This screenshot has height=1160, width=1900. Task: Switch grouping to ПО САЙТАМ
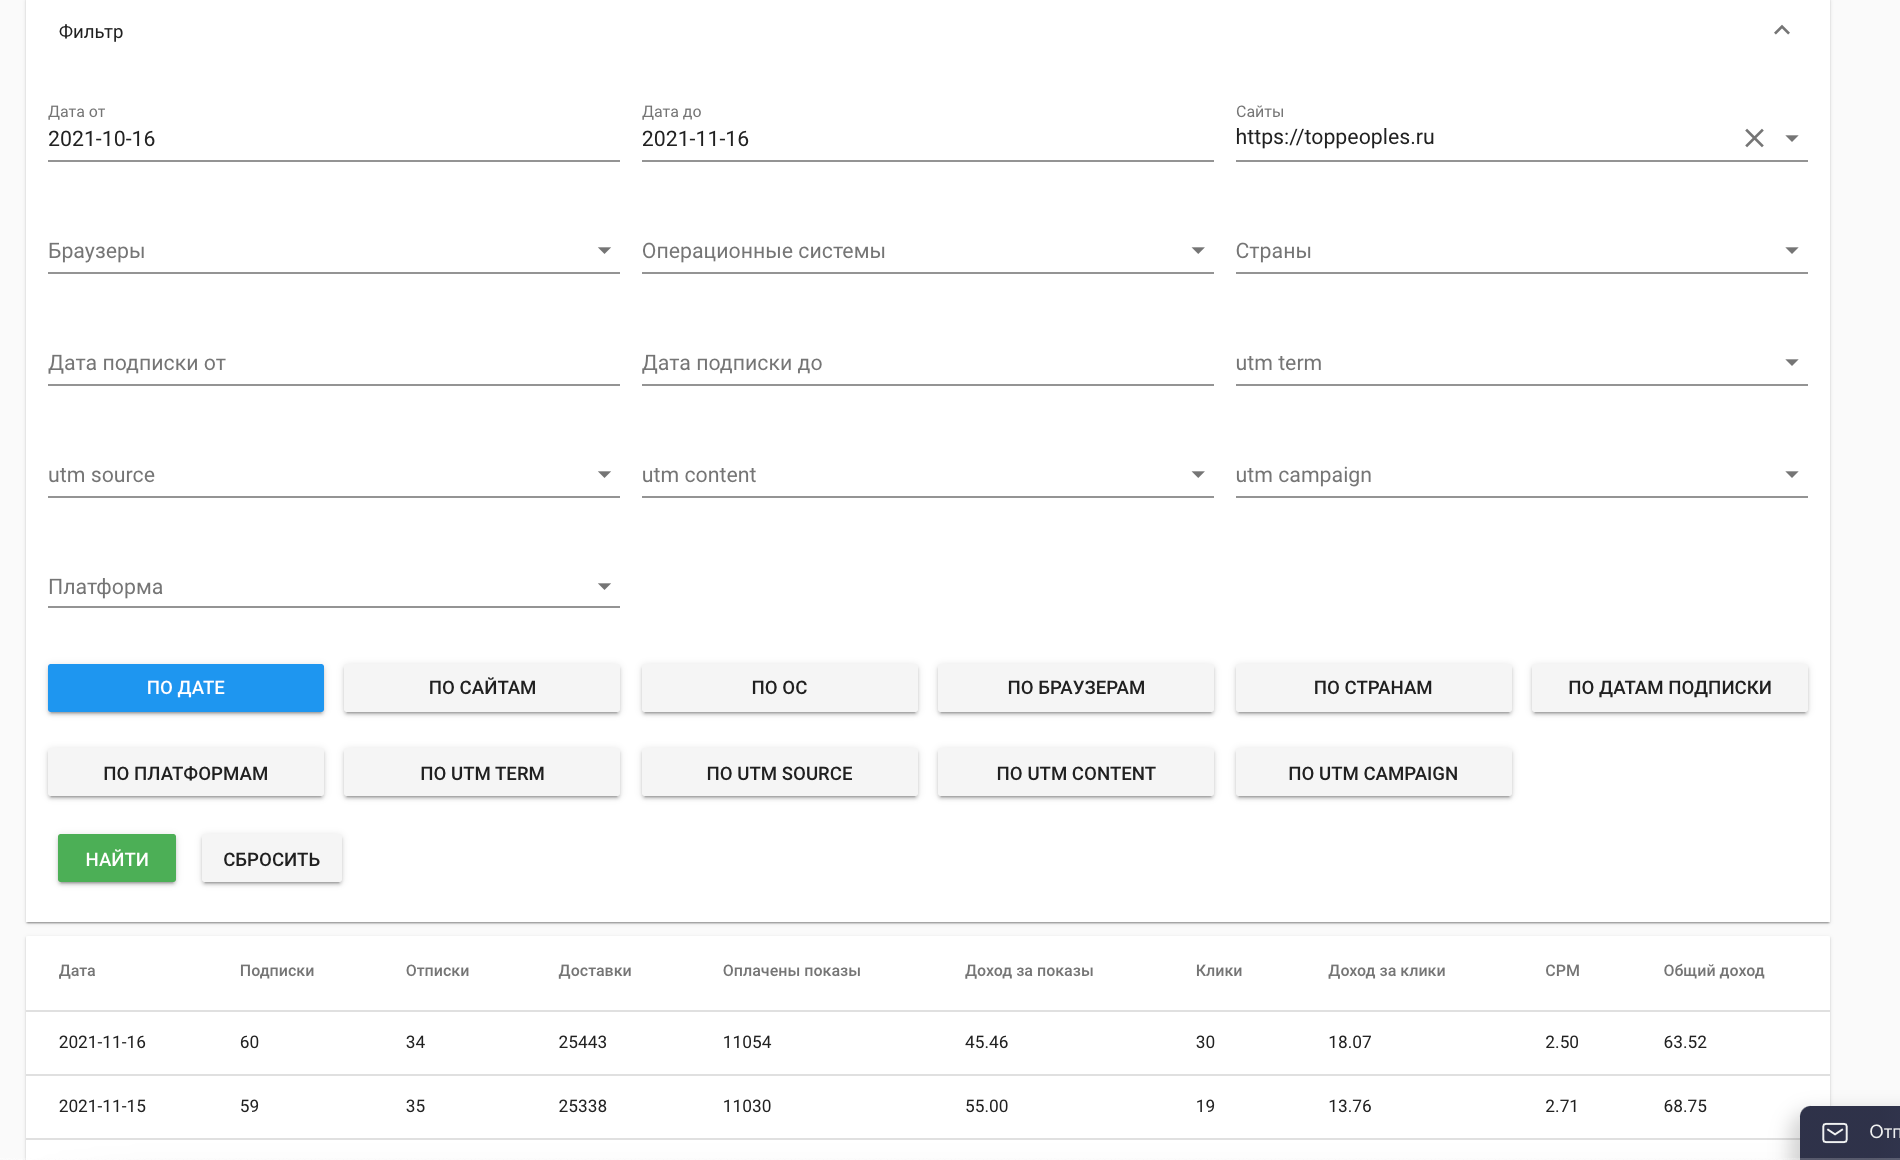[482, 688]
